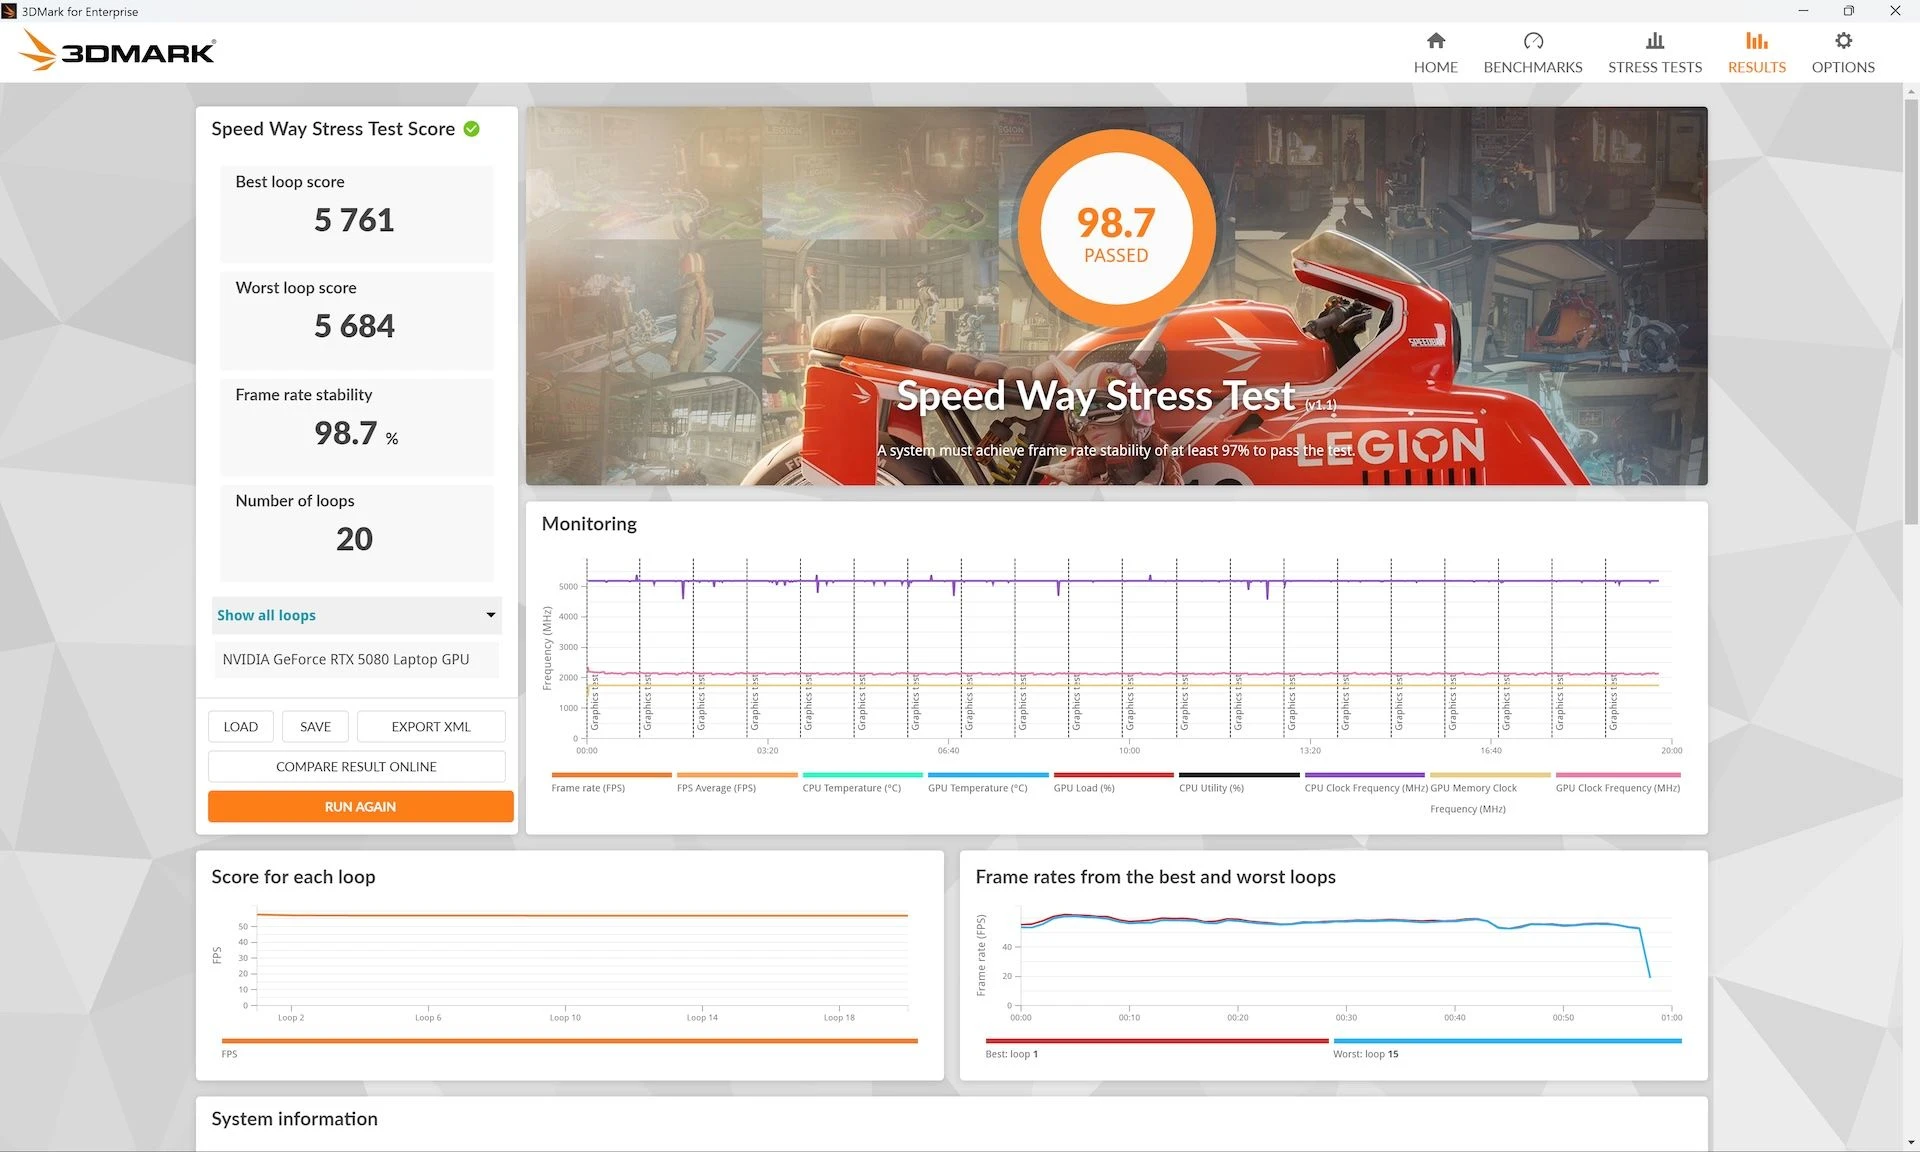Click the Worst loop score value 5 684
Screen dimensions: 1920x1152
click(x=354, y=326)
